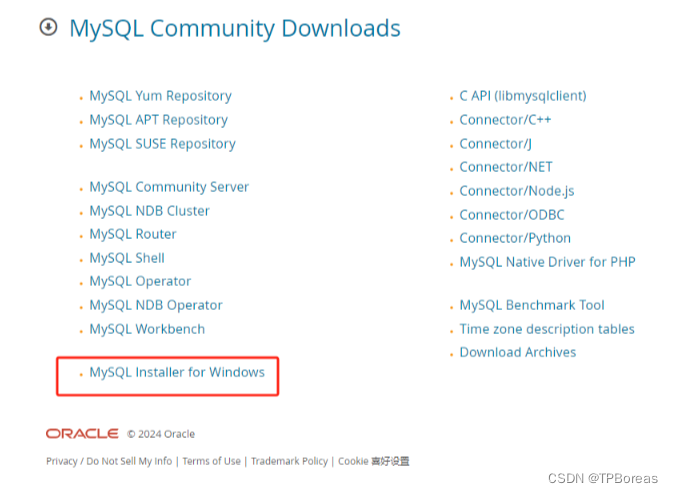673x493 pixels.
Task: Open Terms of Use footer link
Action: pyautogui.click(x=212, y=461)
